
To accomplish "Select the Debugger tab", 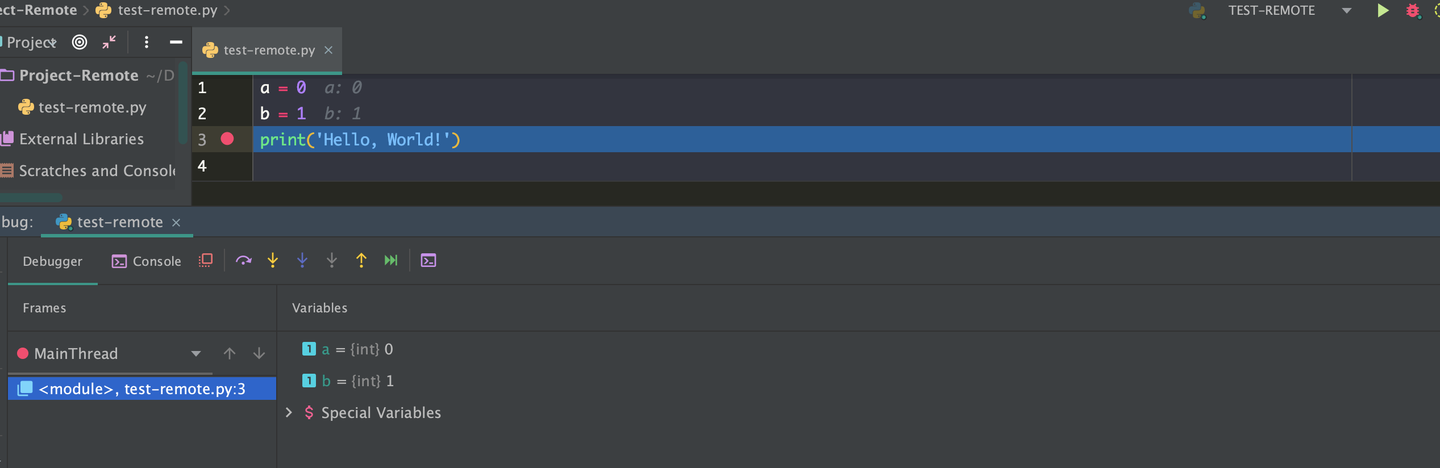I will click(x=53, y=261).
